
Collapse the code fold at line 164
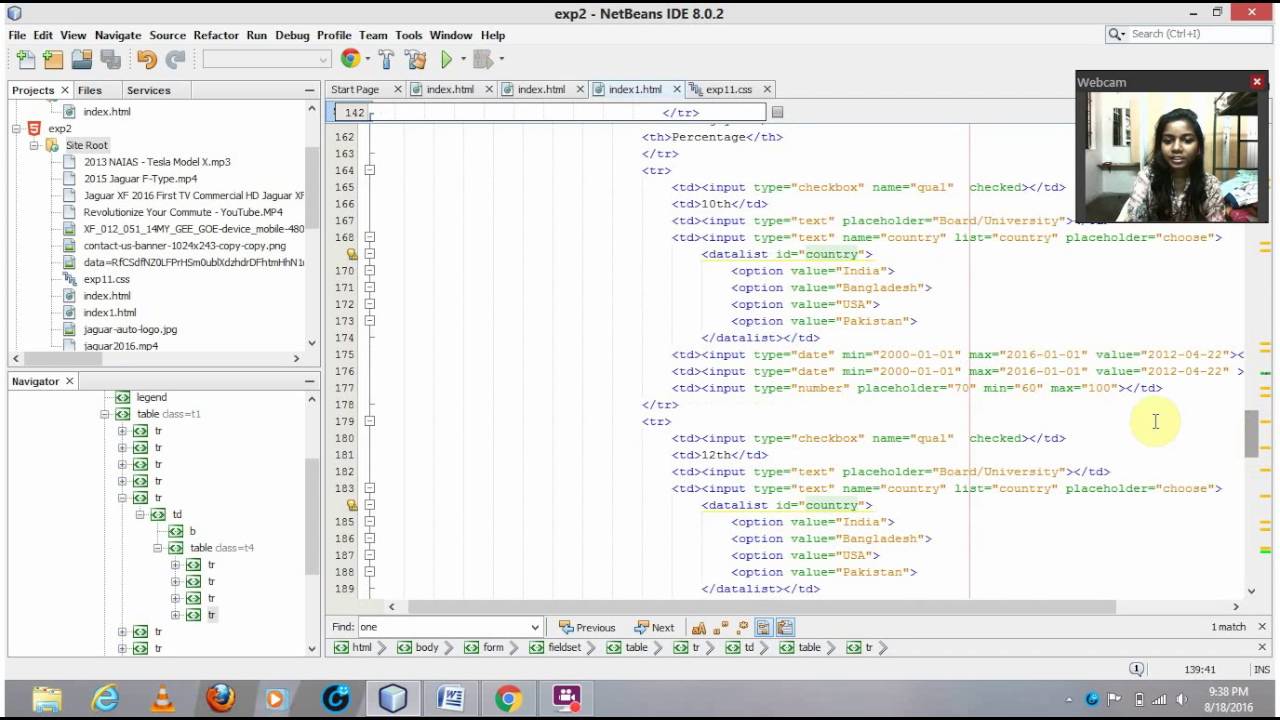point(369,170)
